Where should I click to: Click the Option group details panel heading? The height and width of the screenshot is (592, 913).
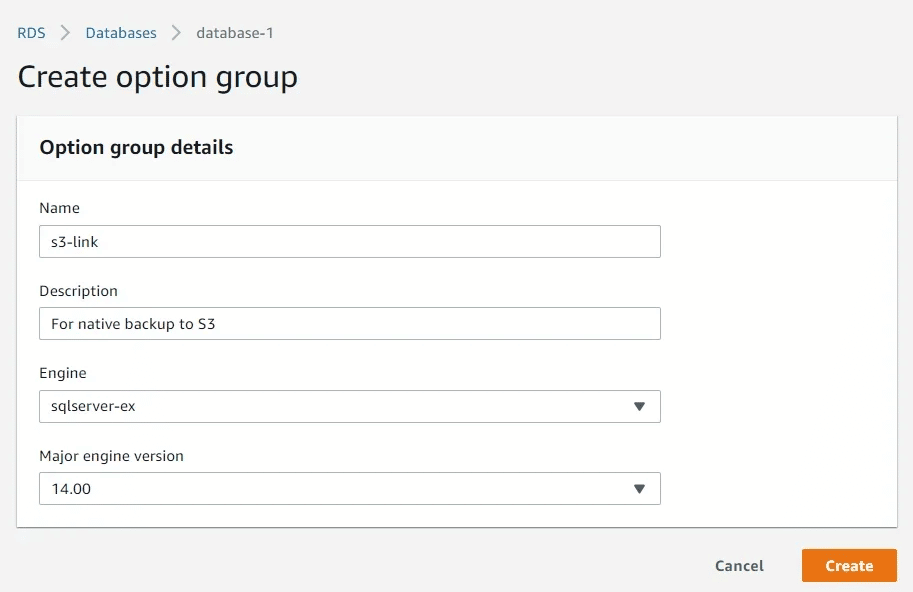click(x=136, y=148)
